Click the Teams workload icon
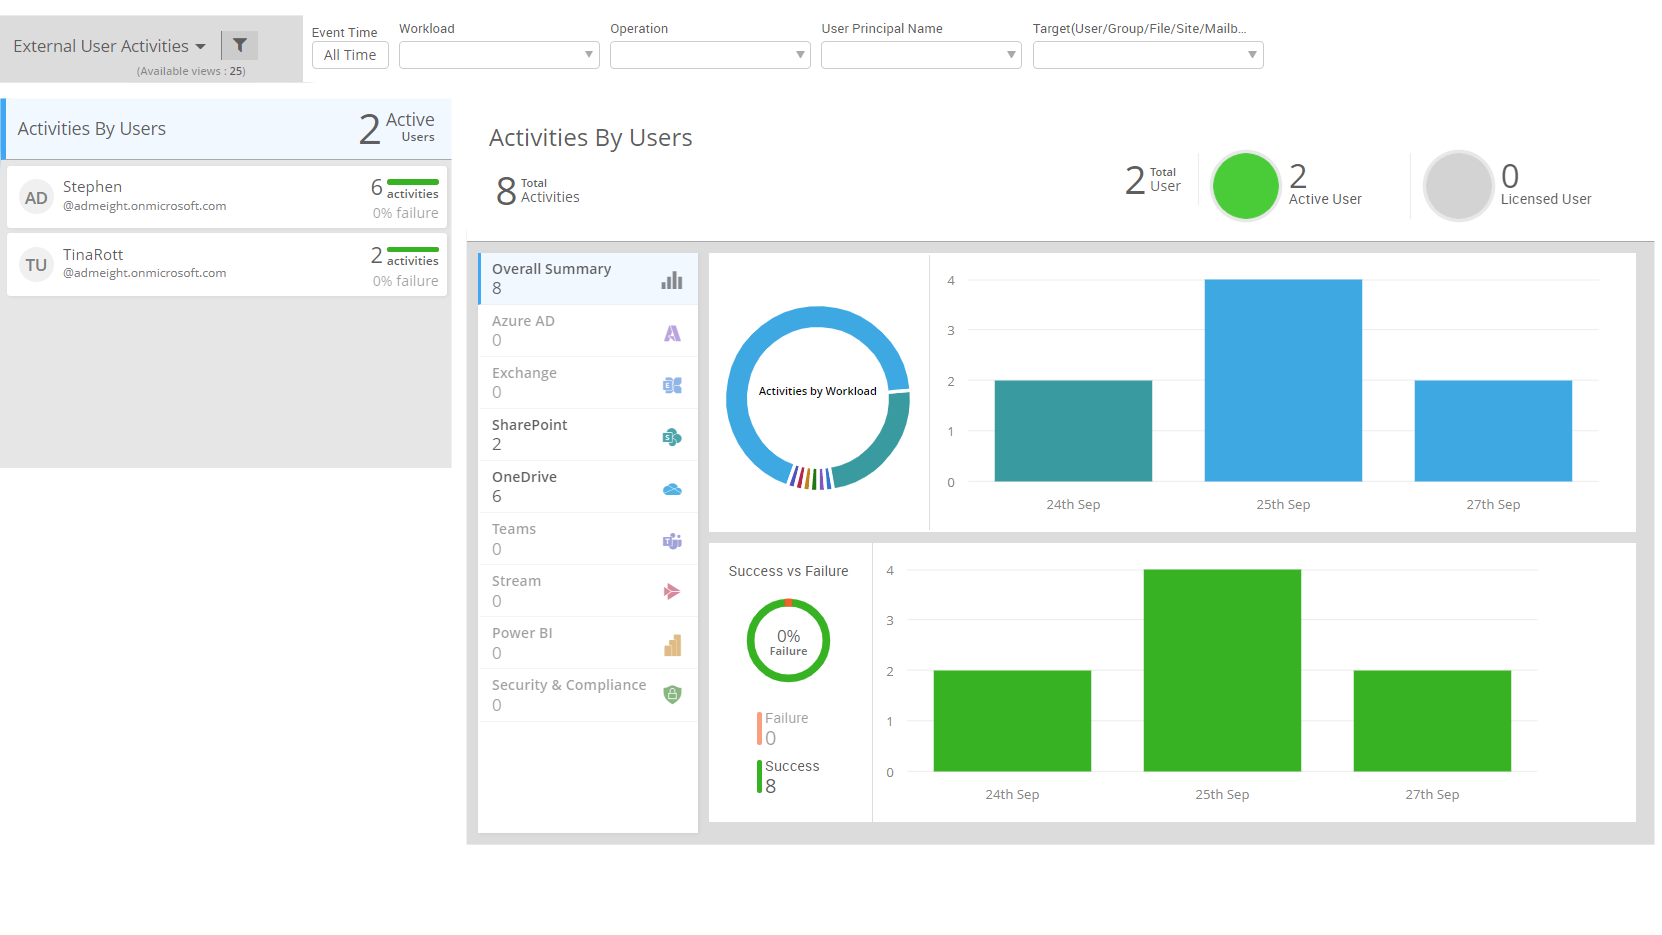 [672, 540]
